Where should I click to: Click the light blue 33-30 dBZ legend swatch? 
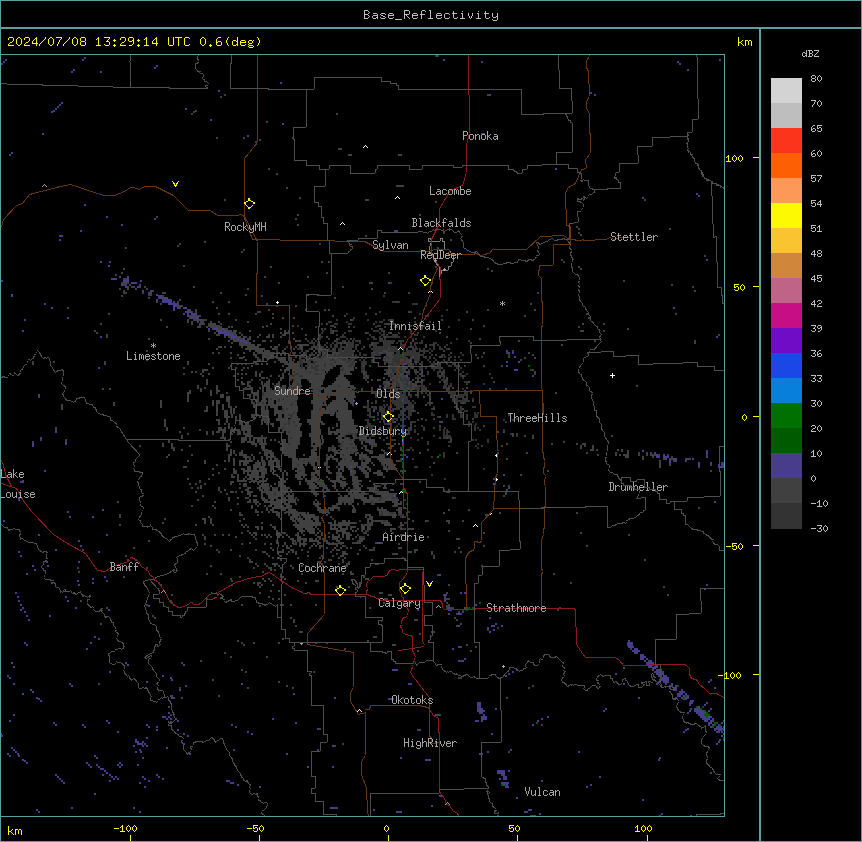(786, 391)
